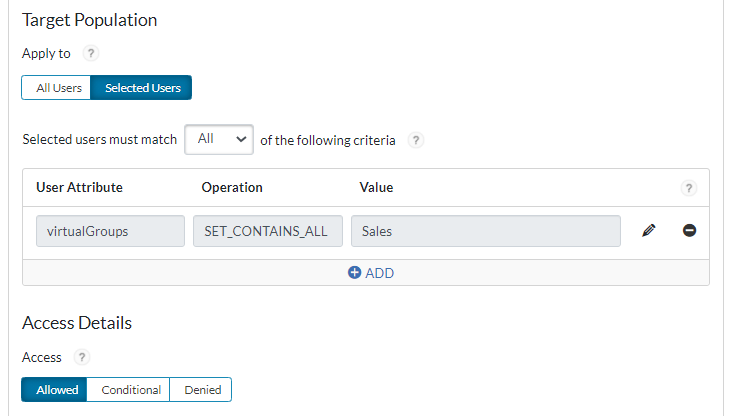Image resolution: width=730 pixels, height=416 pixels.
Task: Edit the virtualGroups criteria with pencil icon
Action: click(649, 231)
